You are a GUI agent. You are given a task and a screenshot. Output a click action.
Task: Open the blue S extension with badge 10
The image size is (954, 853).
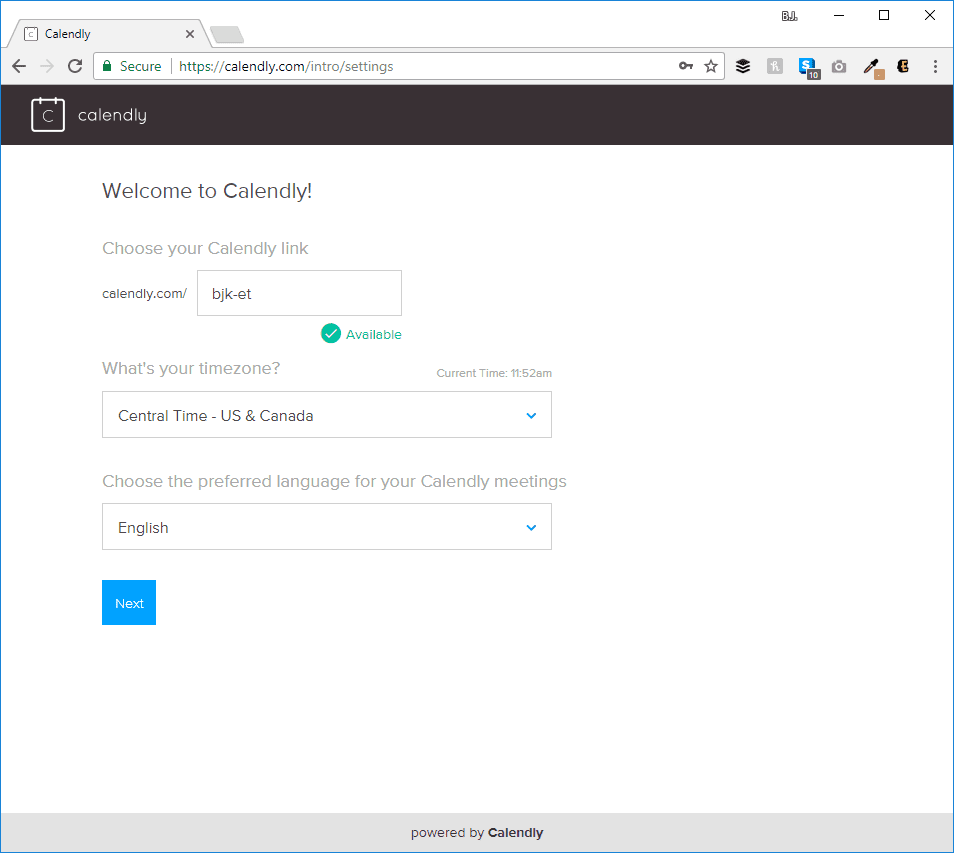tap(809, 68)
